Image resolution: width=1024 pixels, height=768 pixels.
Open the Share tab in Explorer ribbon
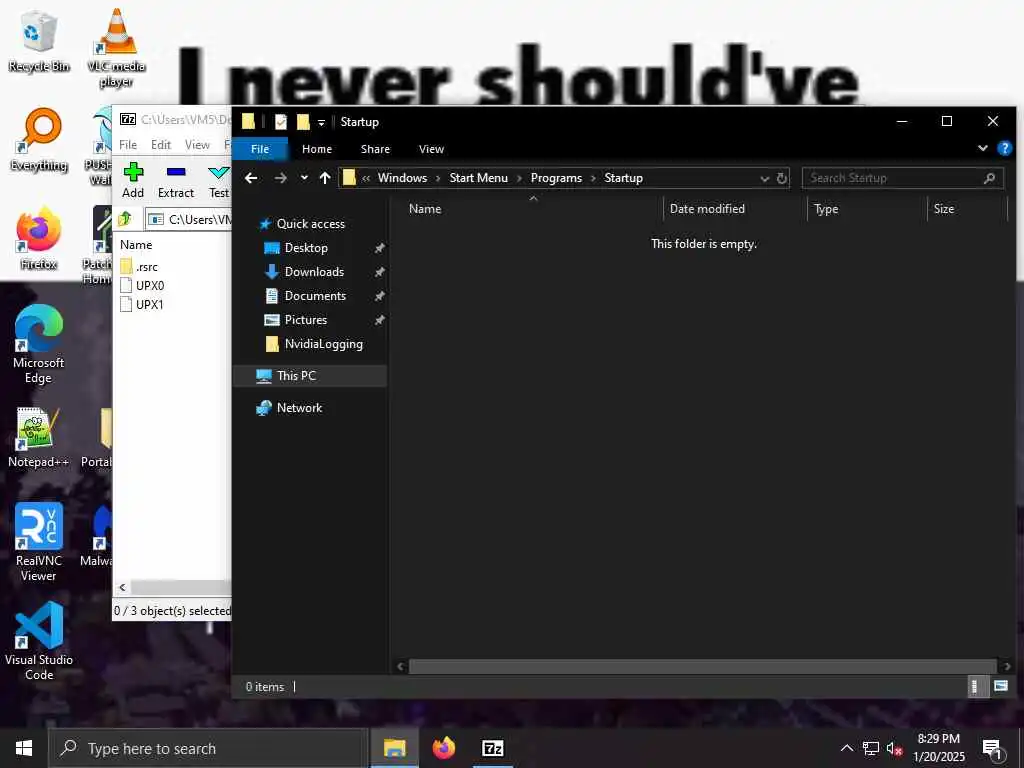click(x=375, y=149)
